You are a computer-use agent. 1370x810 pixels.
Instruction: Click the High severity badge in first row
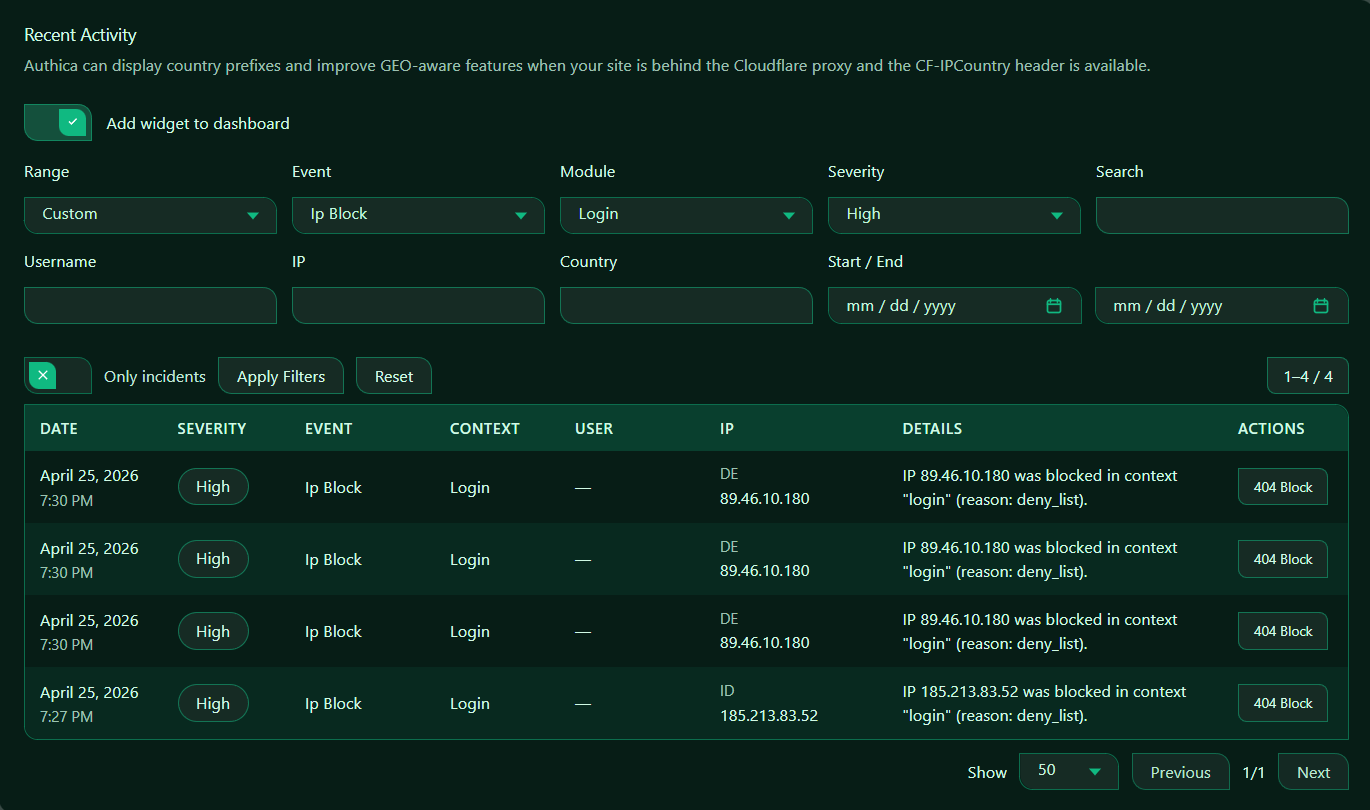tap(213, 487)
